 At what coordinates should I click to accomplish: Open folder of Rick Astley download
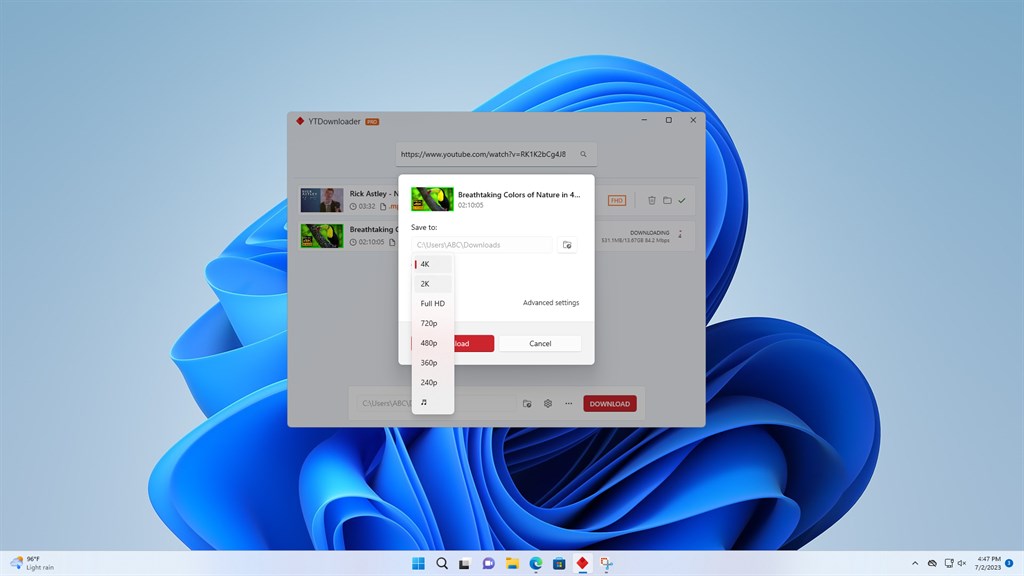point(667,200)
